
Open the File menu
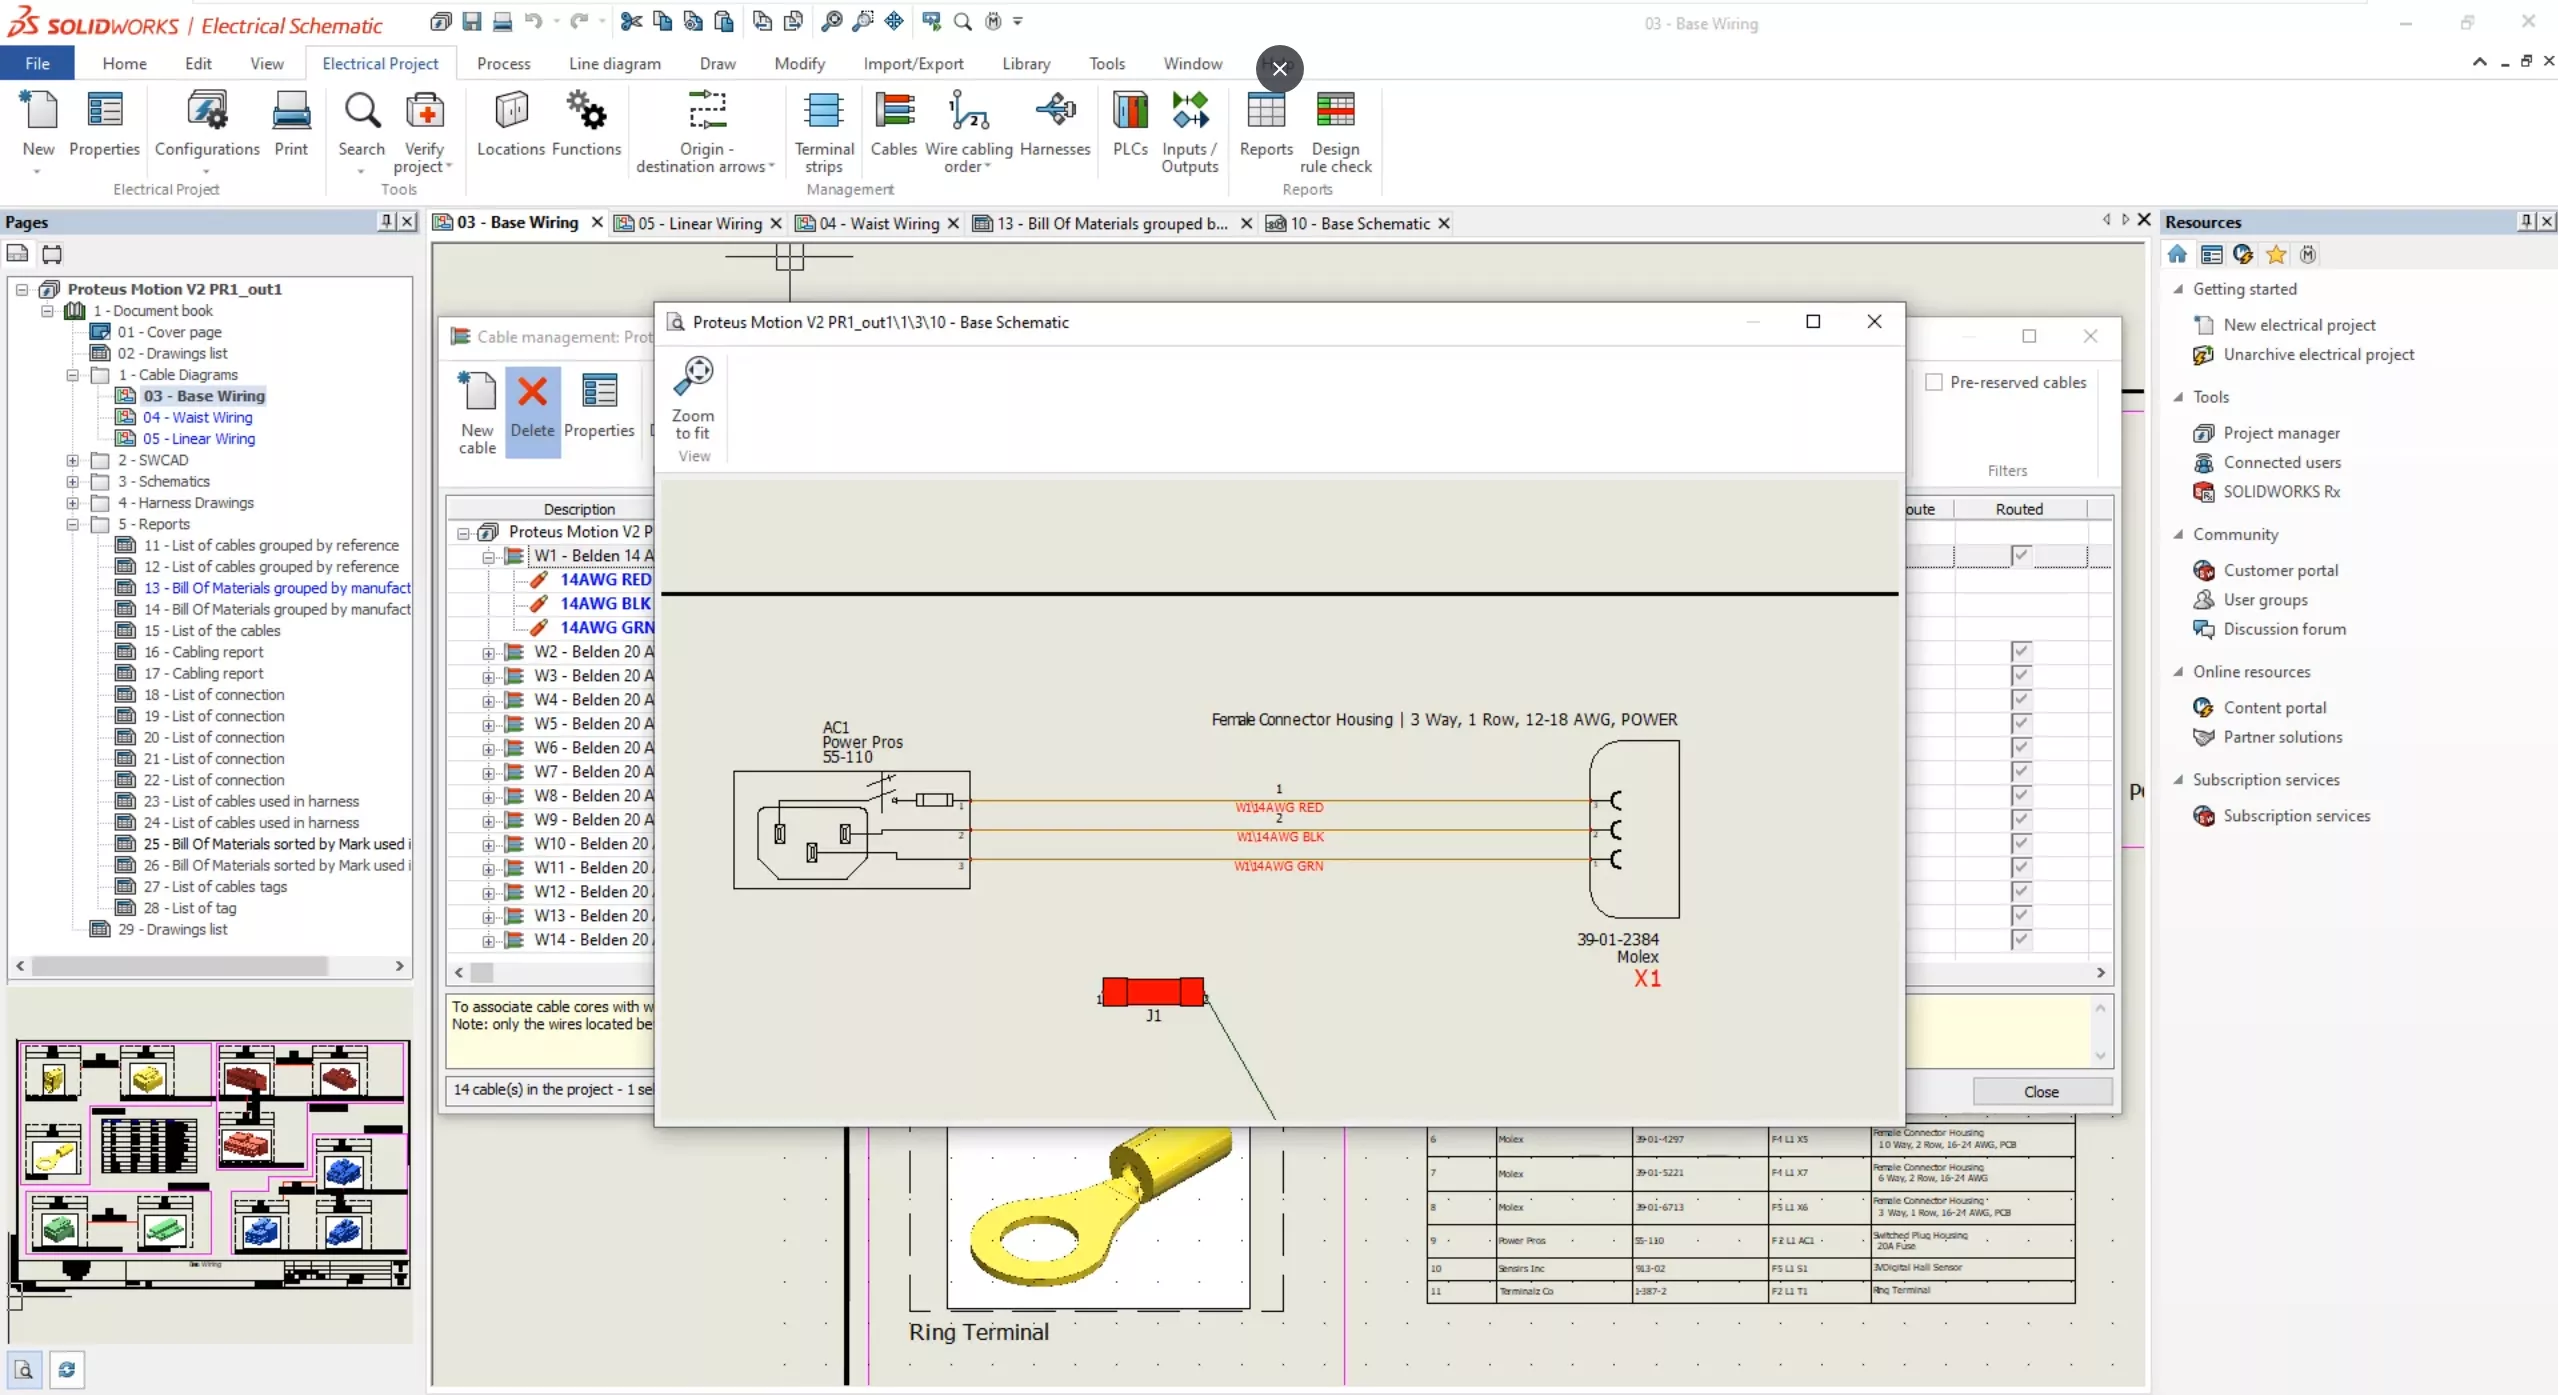point(37,63)
